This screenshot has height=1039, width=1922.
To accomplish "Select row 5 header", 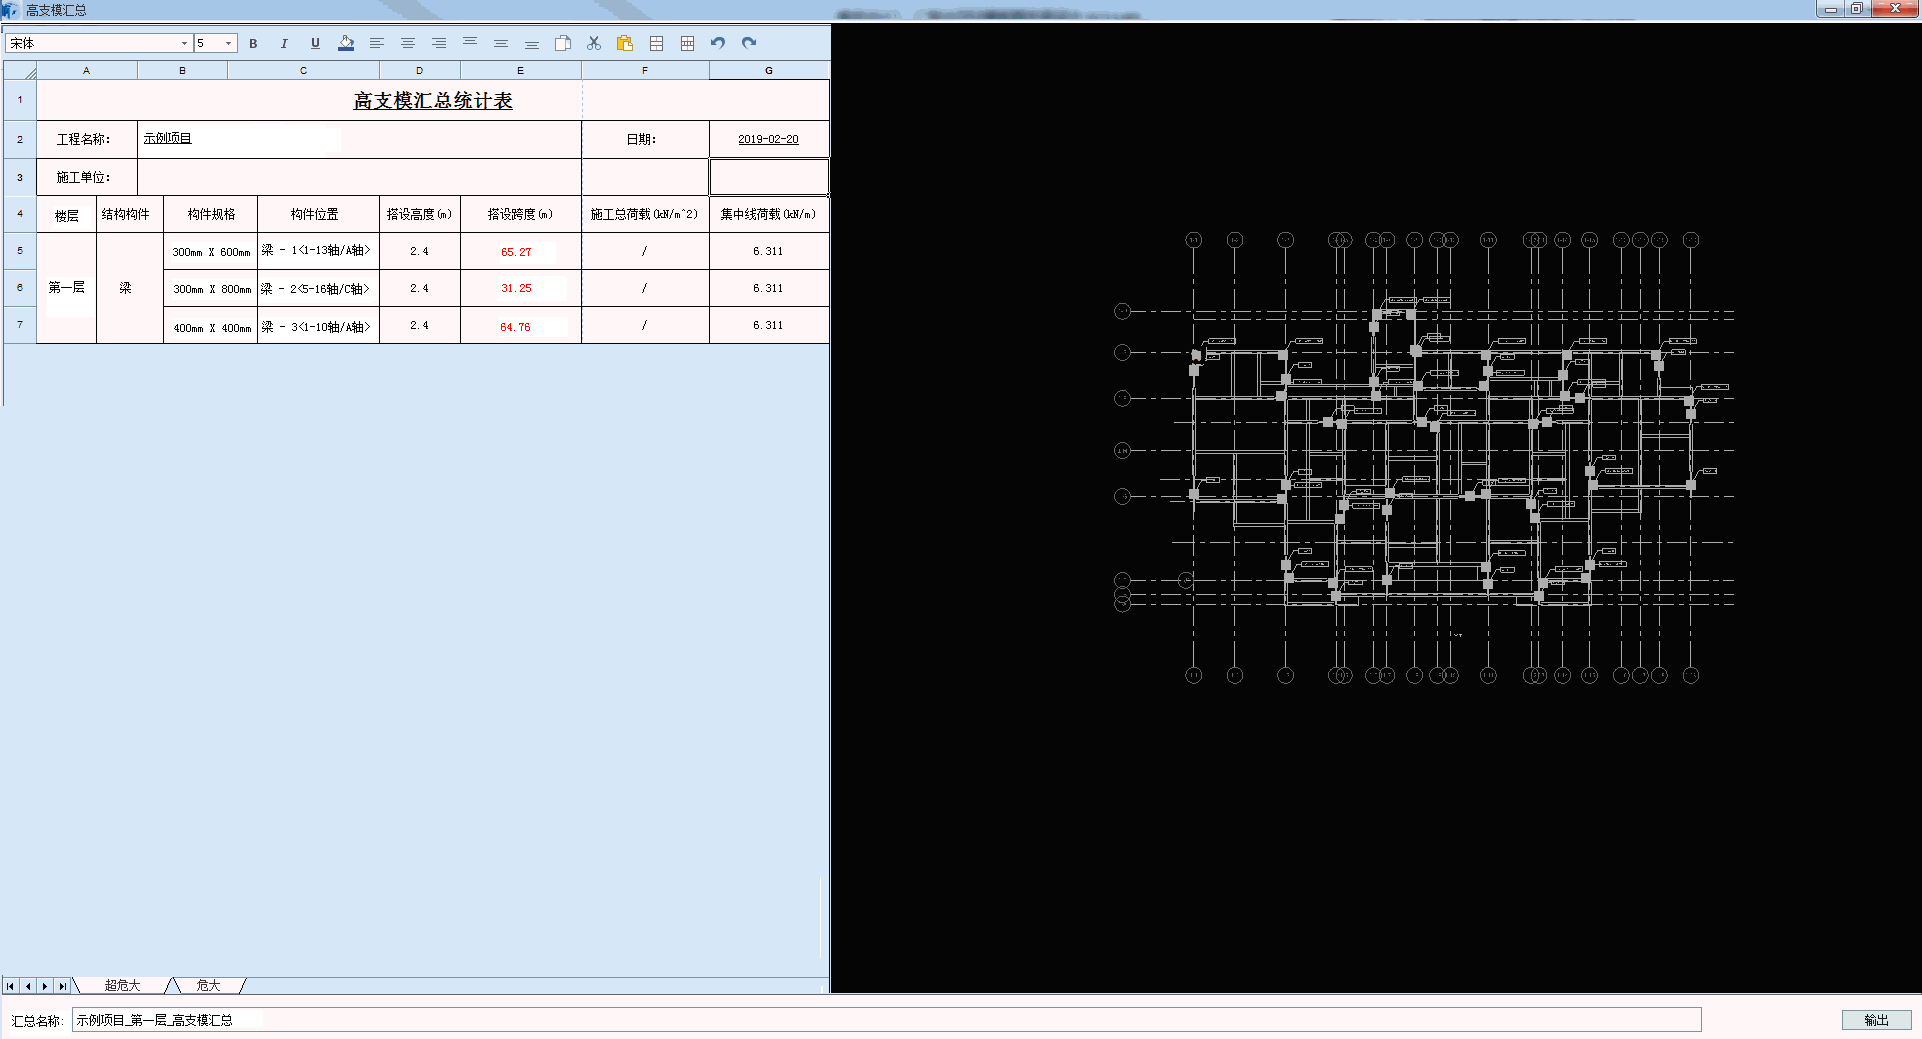I will [19, 251].
